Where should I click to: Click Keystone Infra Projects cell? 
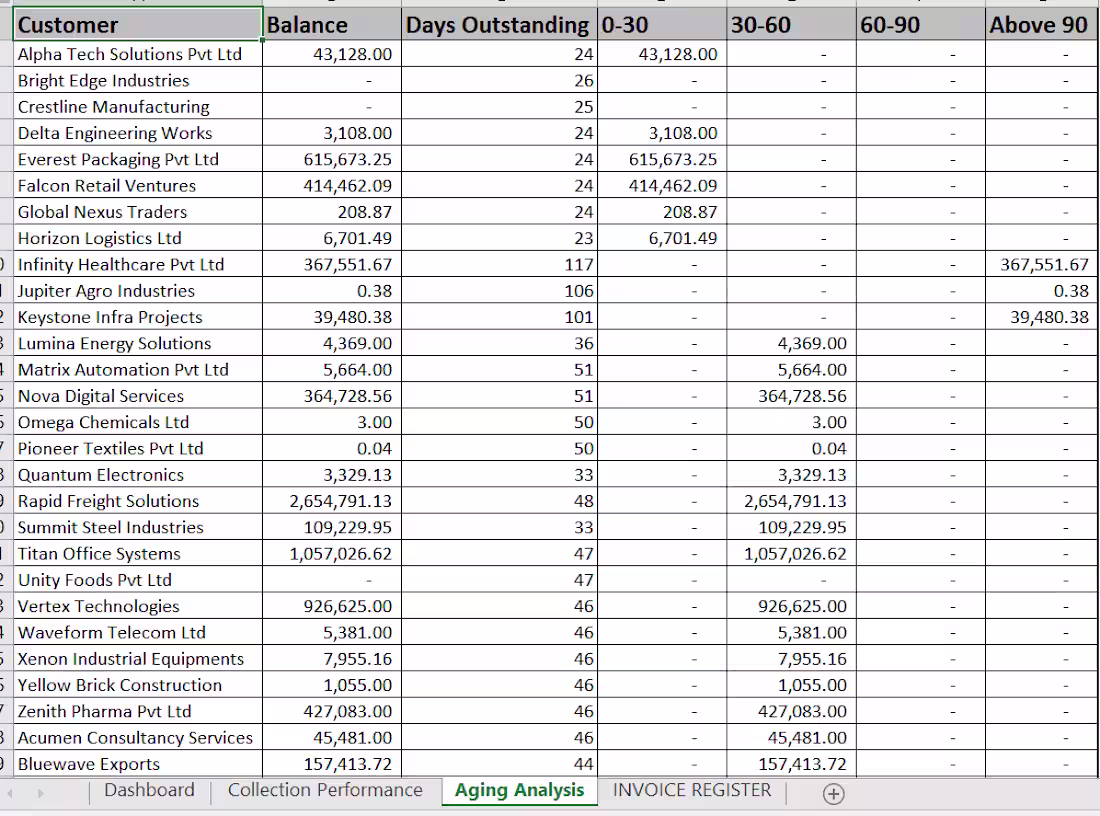[x=138, y=317]
